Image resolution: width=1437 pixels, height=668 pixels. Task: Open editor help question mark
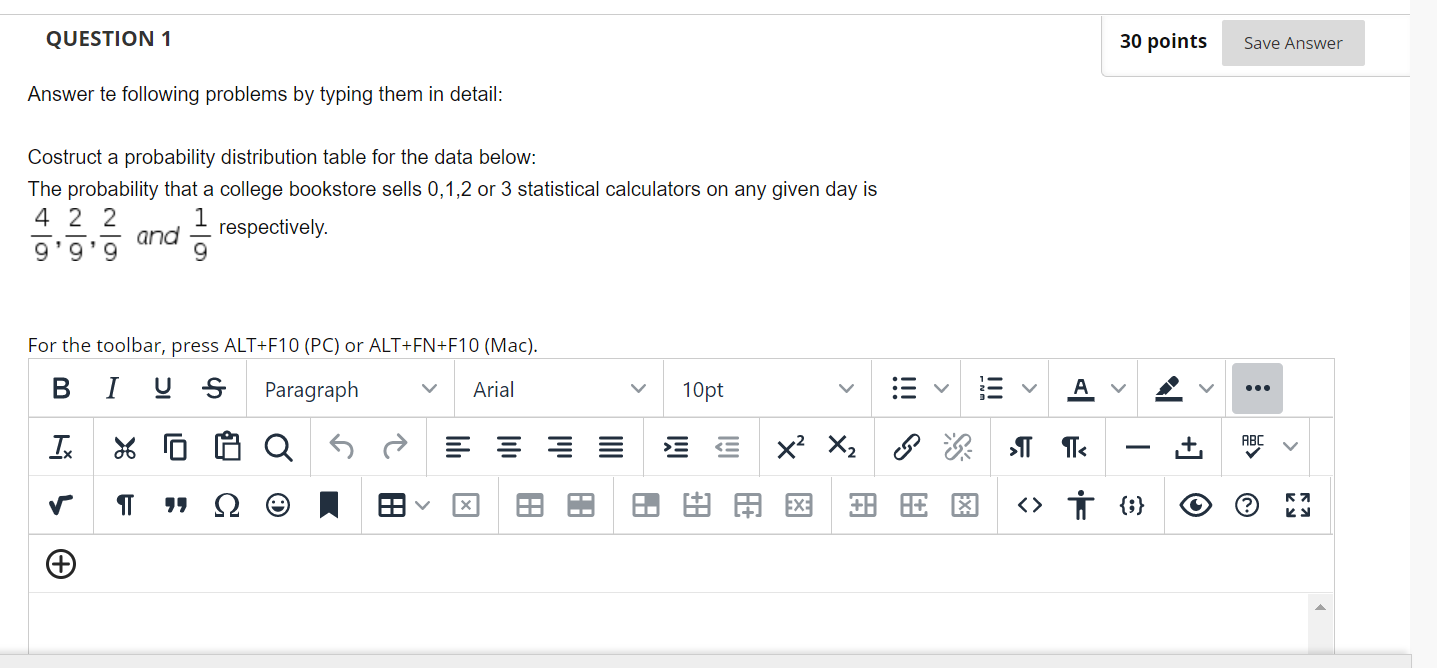[1245, 507]
